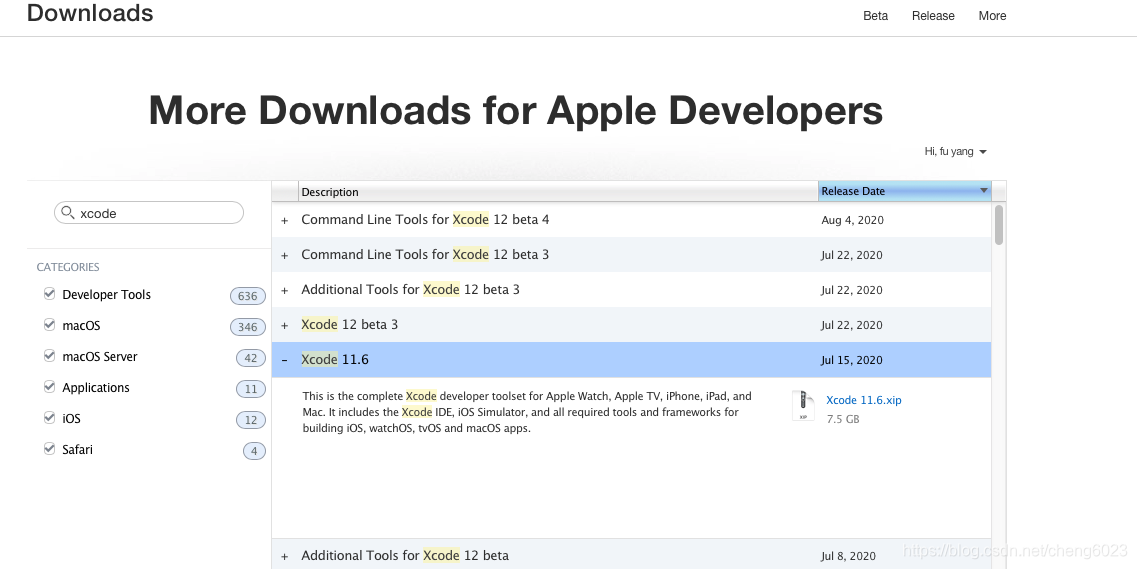Collapse the Xcode 11.6 row
1137x569 pixels.
pos(285,360)
